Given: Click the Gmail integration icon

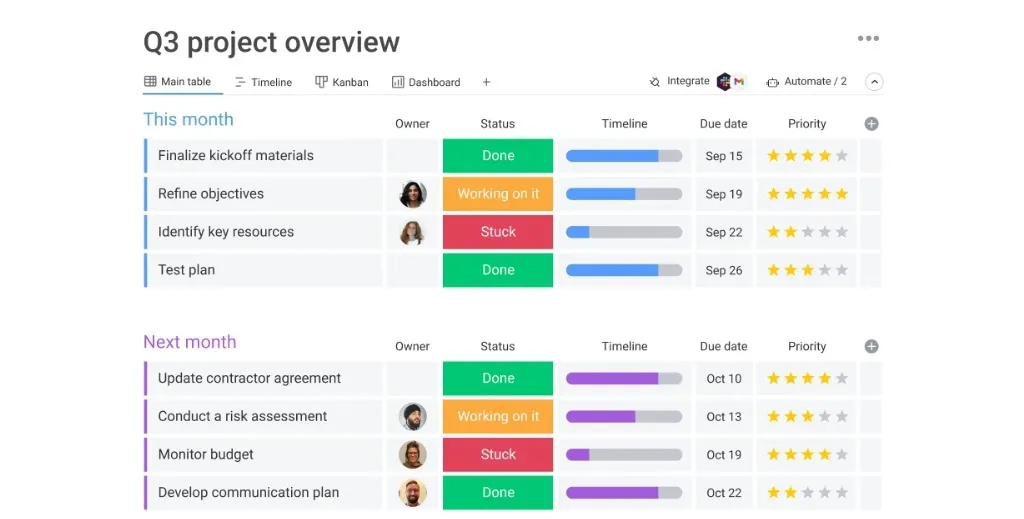Looking at the screenshot, I should pyautogui.click(x=739, y=82).
